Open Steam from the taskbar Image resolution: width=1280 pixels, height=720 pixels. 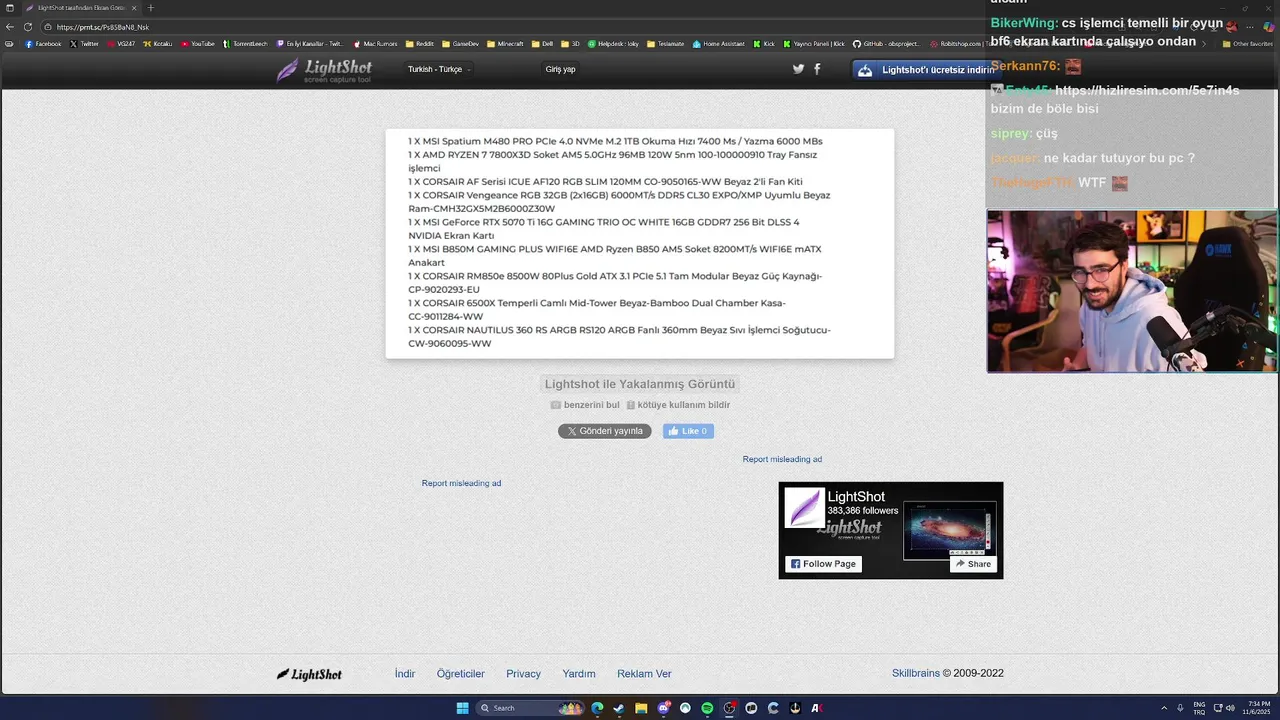tap(619, 708)
